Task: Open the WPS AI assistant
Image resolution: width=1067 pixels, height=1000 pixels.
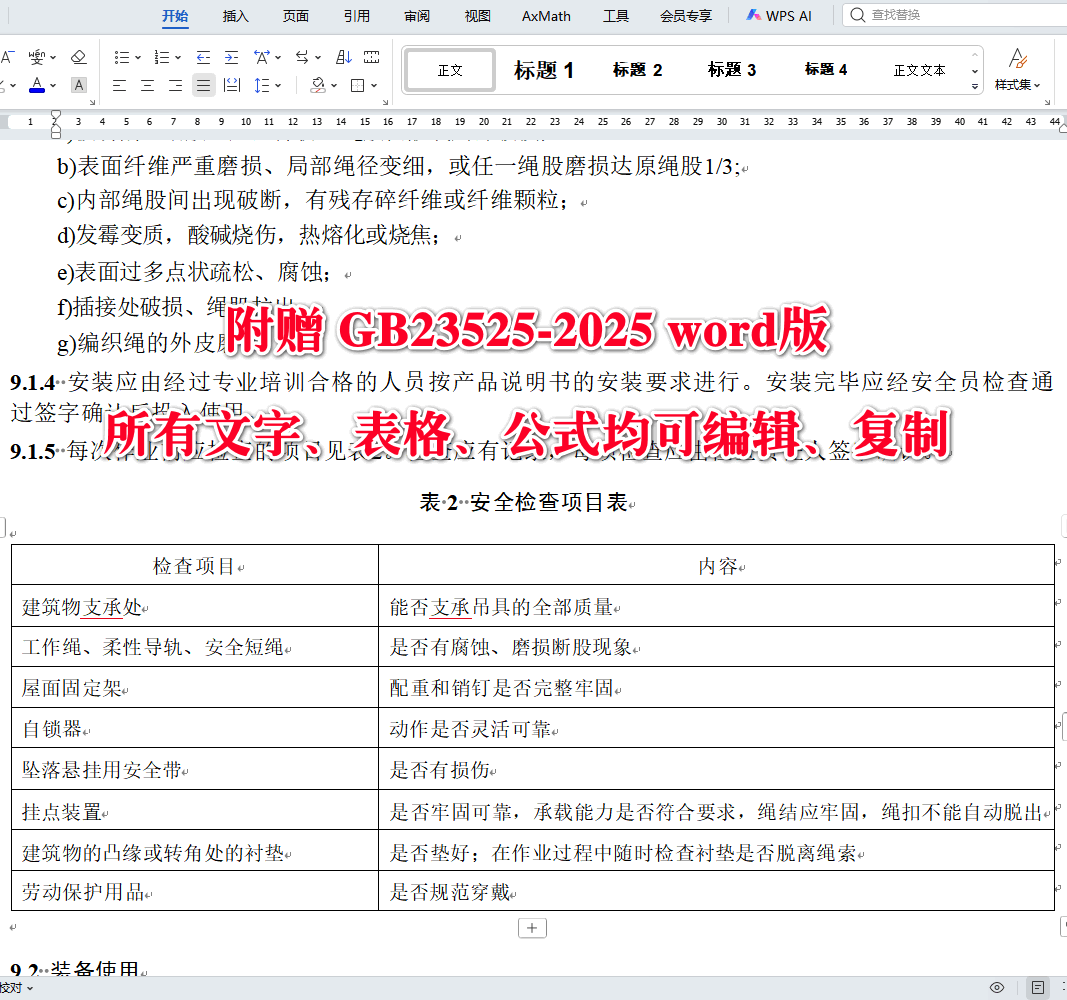Action: 779,15
